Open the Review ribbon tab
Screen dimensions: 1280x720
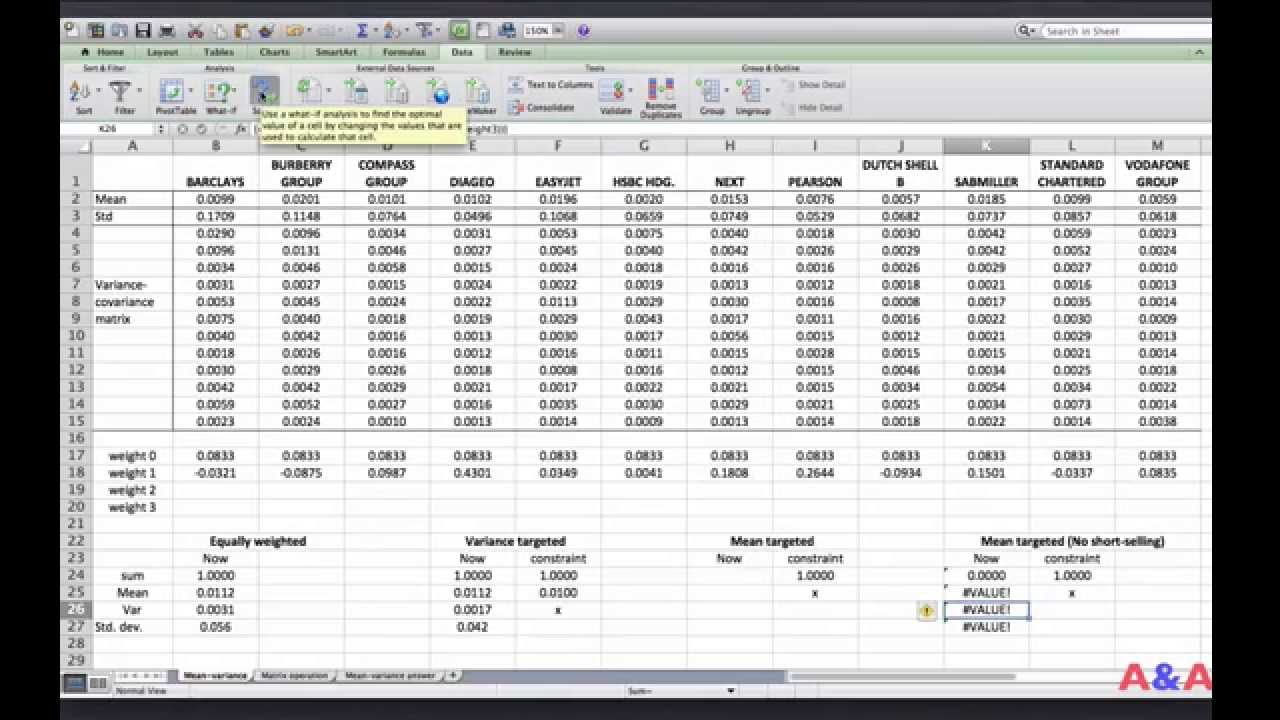click(515, 52)
